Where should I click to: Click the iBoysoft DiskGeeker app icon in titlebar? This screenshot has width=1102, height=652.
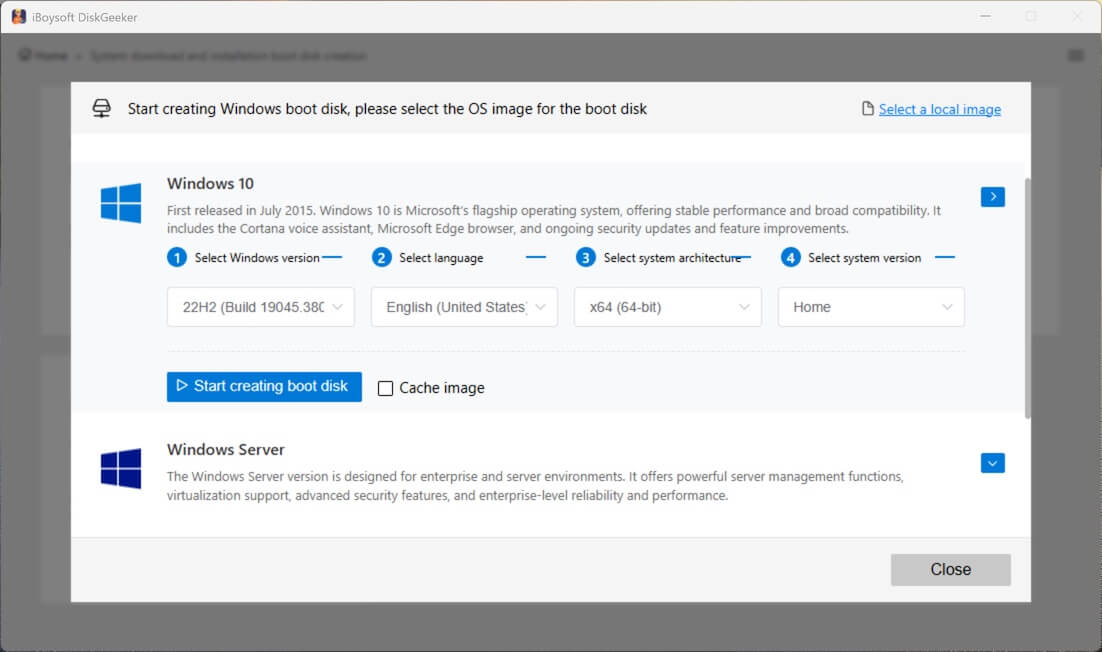18,16
